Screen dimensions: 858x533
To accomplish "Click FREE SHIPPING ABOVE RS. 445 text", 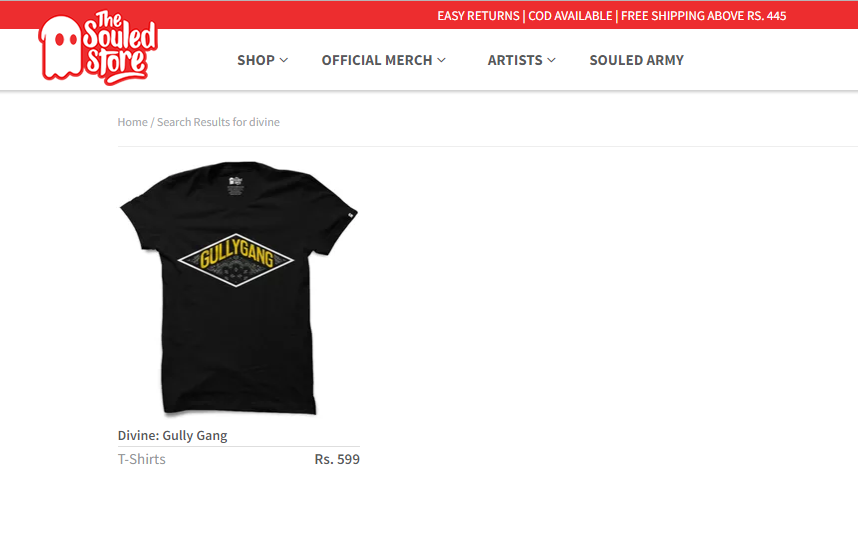I will (x=704, y=16).
